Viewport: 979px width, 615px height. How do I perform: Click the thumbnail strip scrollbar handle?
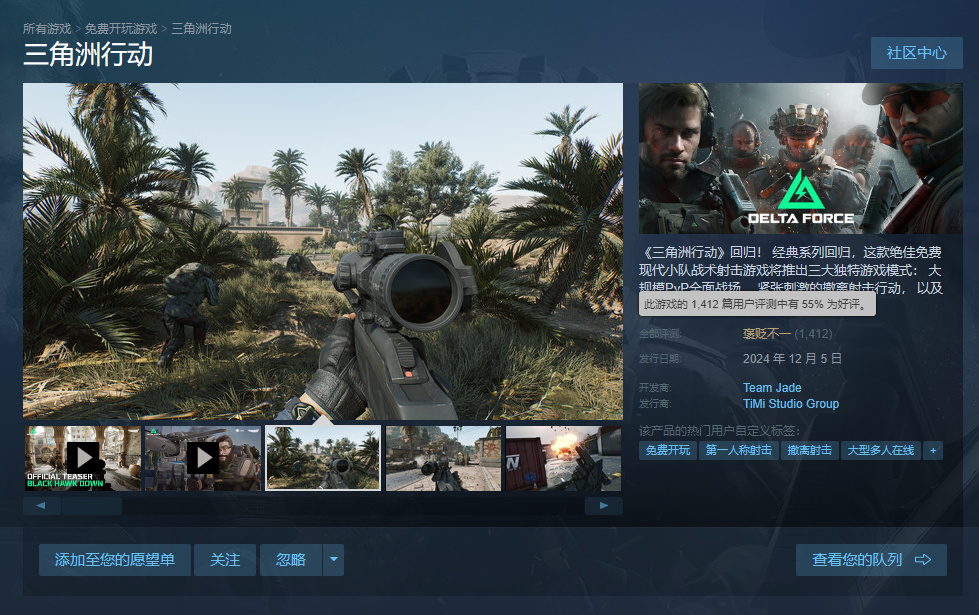[x=91, y=506]
